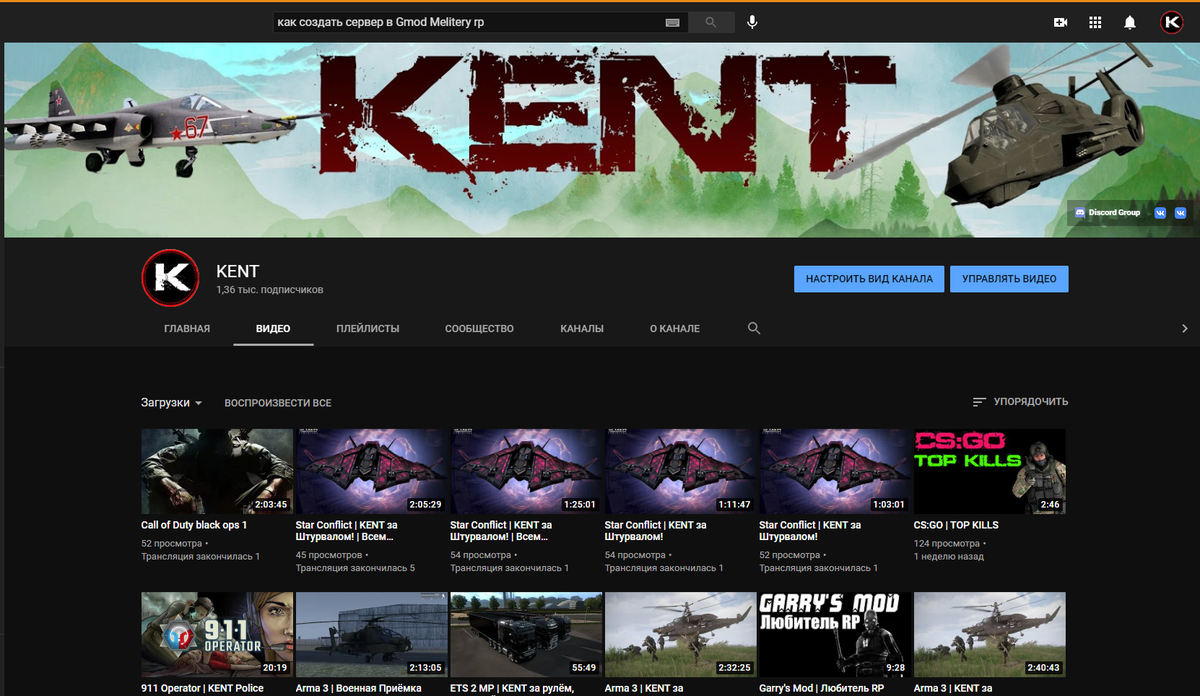
Task: Click '1,36 тыс. подписчиков' text
Action: pyautogui.click(x=269, y=290)
